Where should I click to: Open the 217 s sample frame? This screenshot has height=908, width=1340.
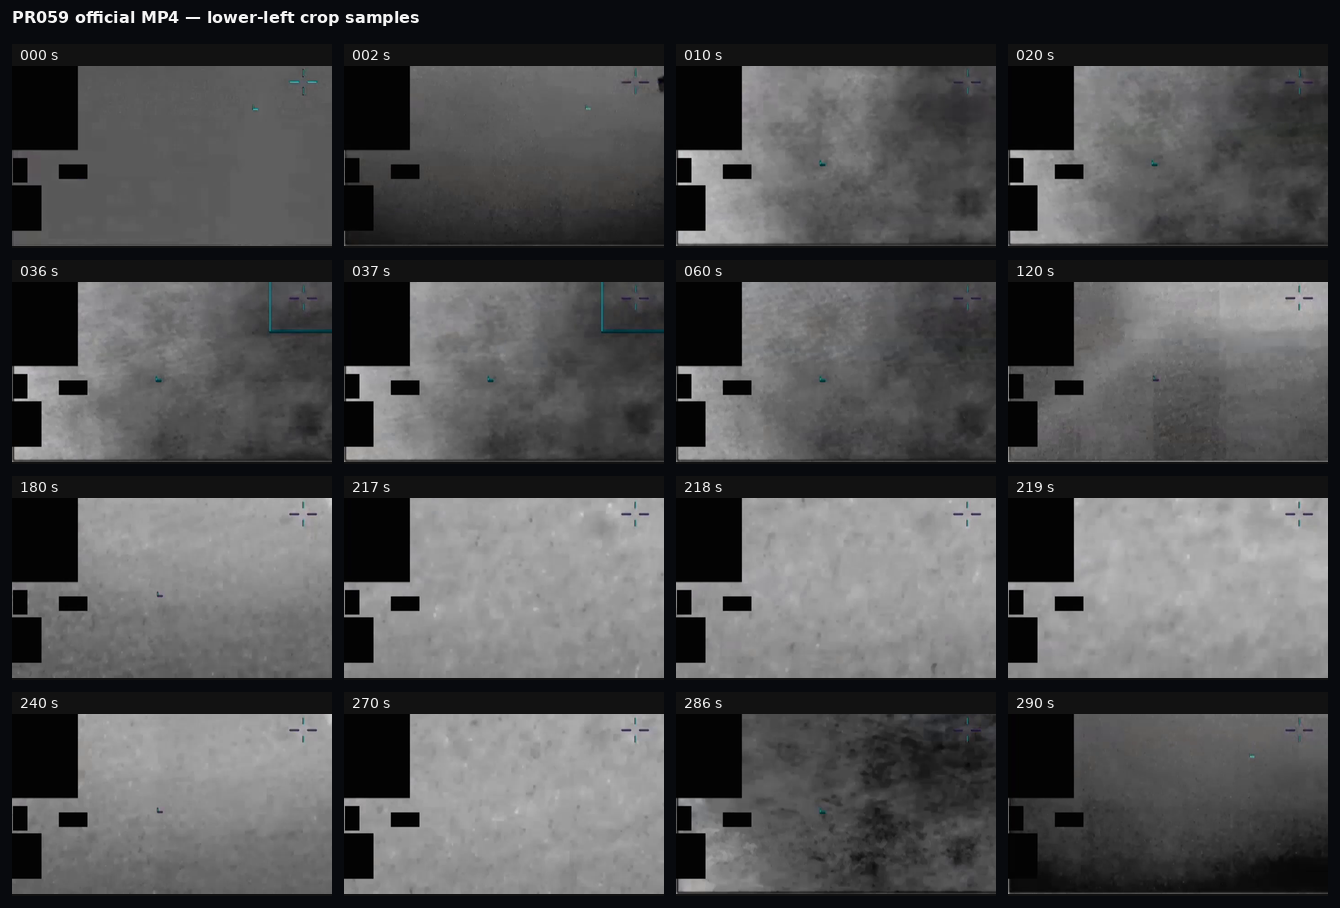[x=504, y=588]
